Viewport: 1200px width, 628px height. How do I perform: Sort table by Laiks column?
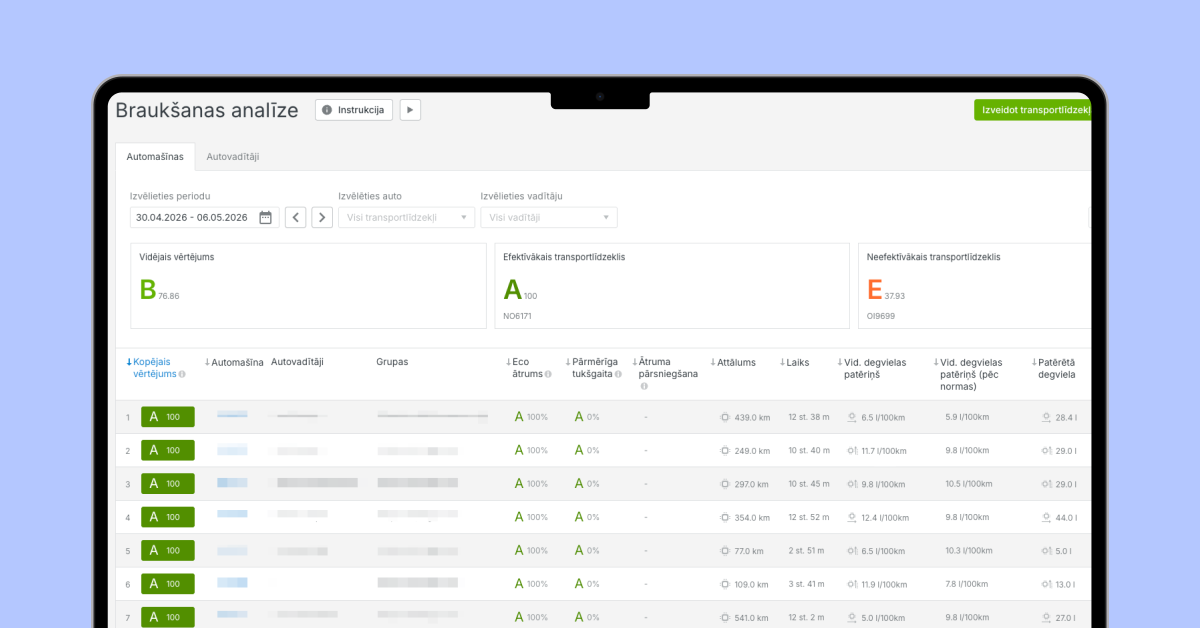point(795,362)
